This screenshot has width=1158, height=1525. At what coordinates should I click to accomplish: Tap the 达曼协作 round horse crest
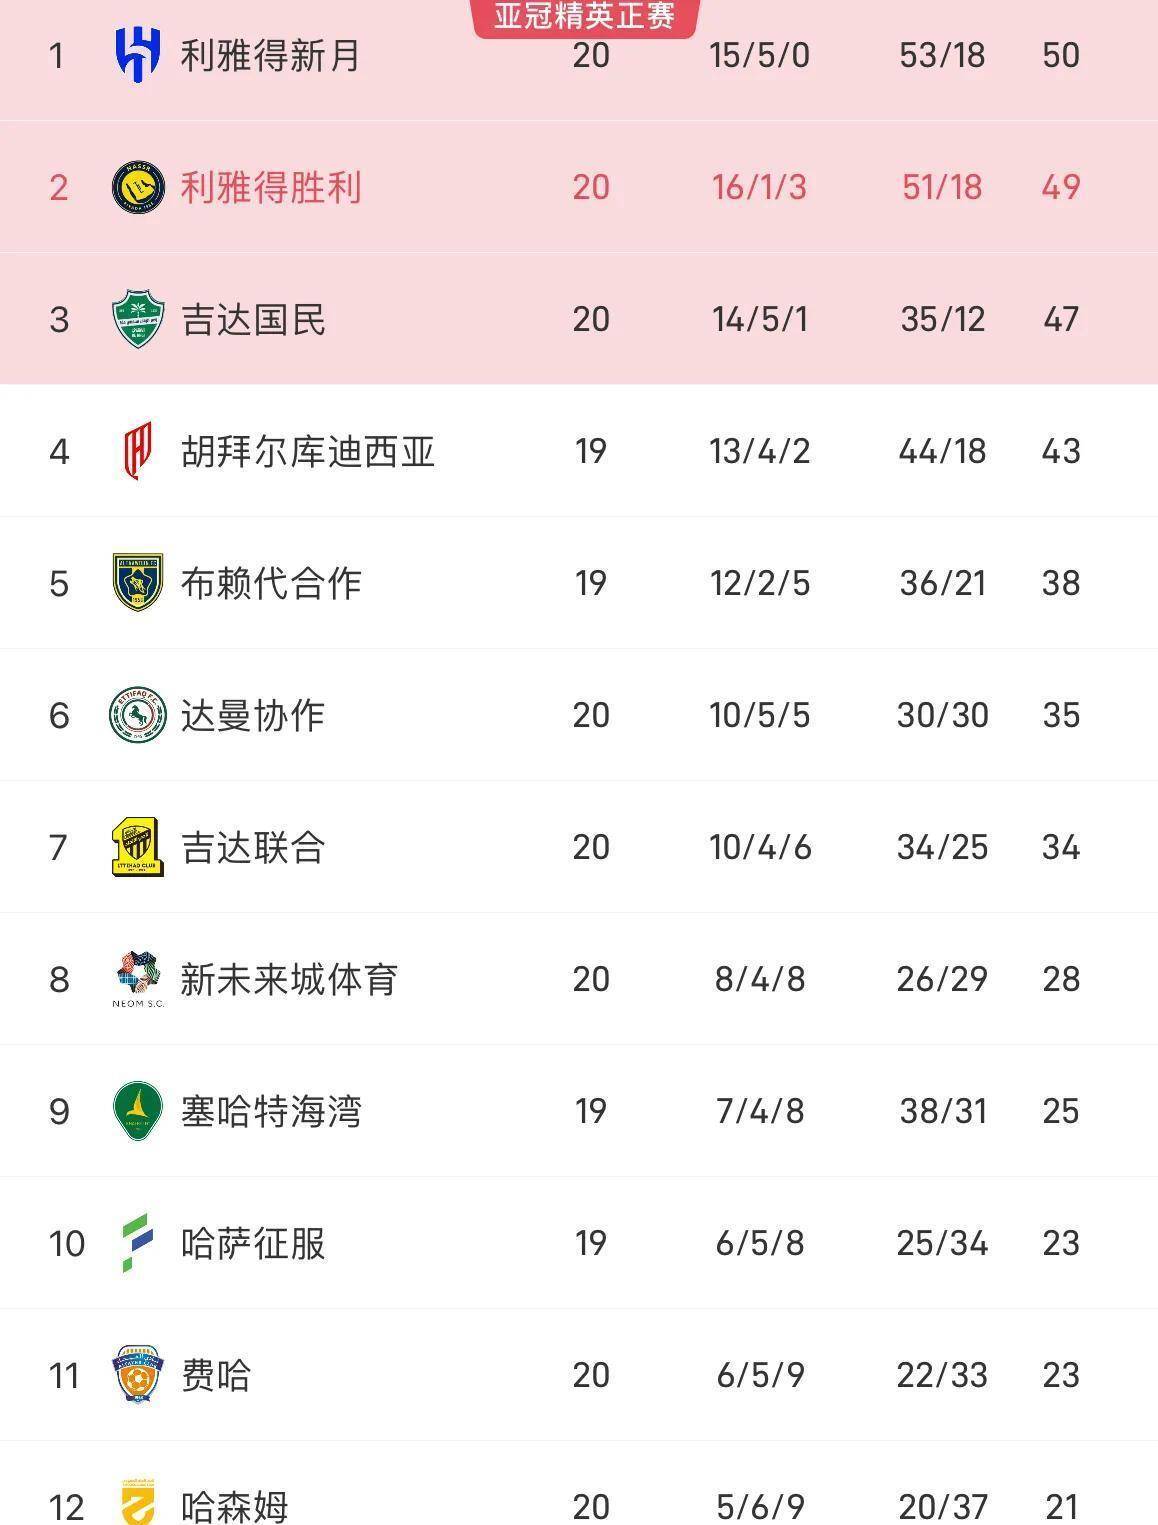[x=137, y=715]
